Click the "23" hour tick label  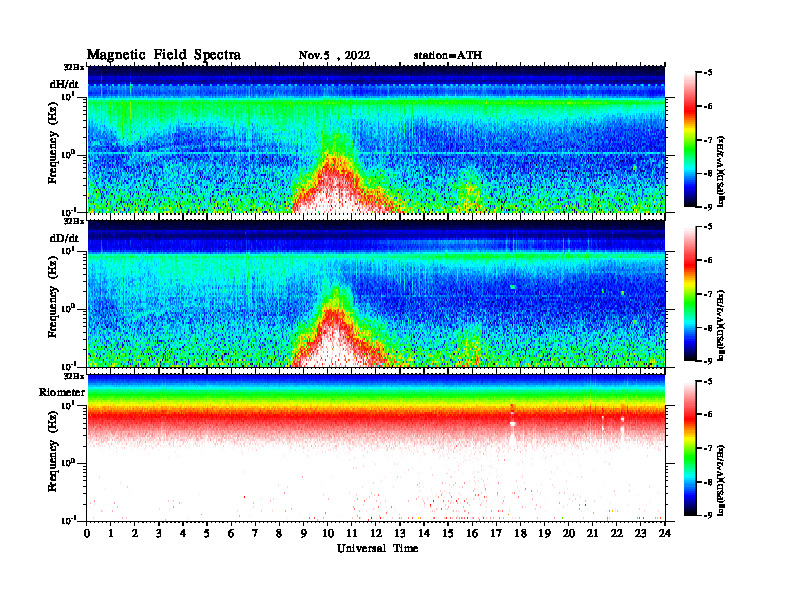[640, 533]
